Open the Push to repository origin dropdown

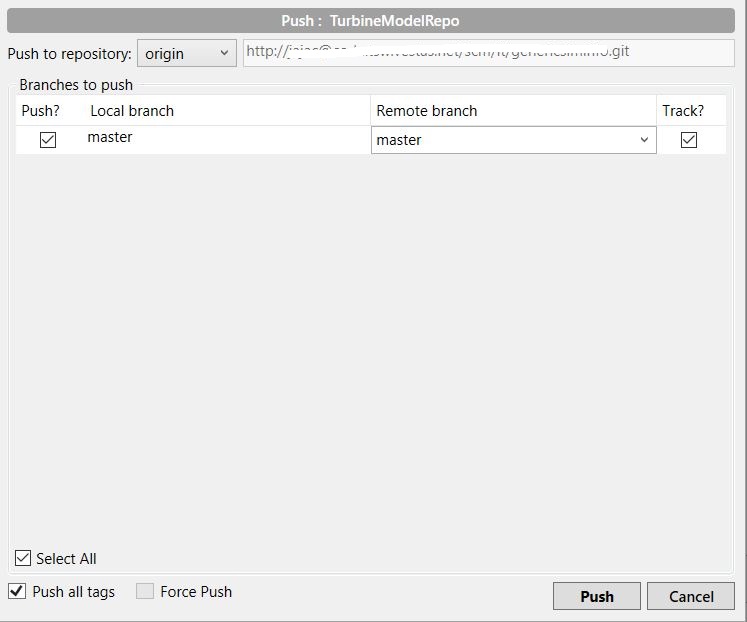186,53
